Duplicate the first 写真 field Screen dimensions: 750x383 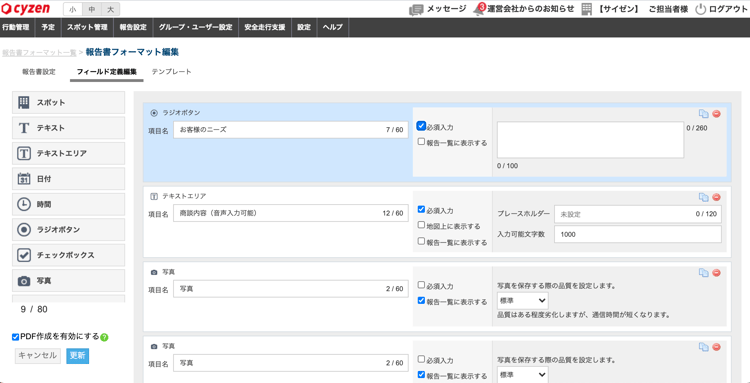(703, 273)
